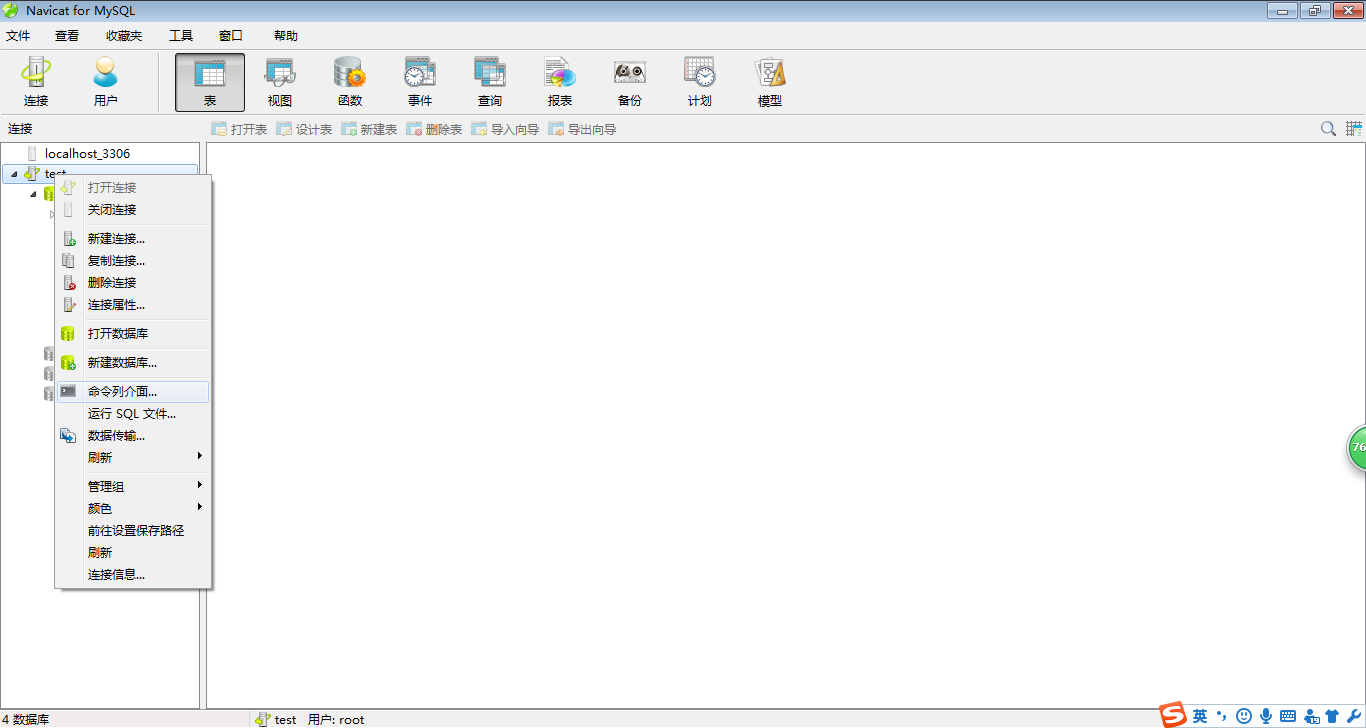Collapse the test connection tree arrow

pos(14,174)
